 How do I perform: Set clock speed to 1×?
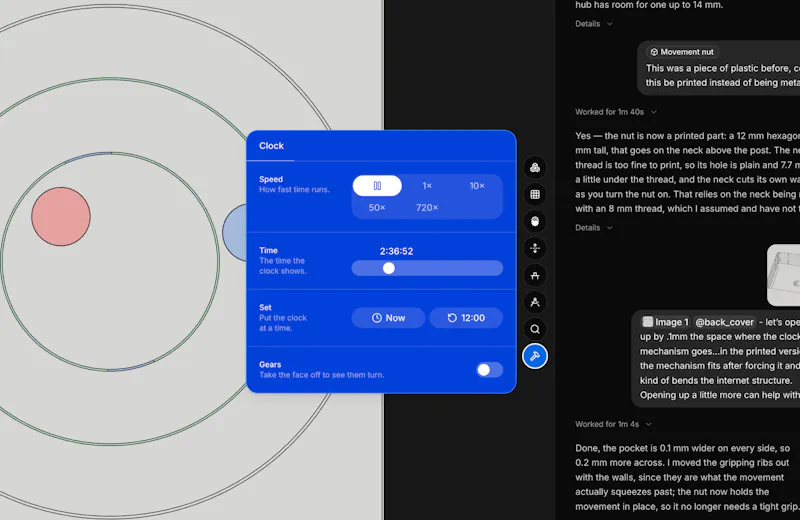tap(427, 186)
